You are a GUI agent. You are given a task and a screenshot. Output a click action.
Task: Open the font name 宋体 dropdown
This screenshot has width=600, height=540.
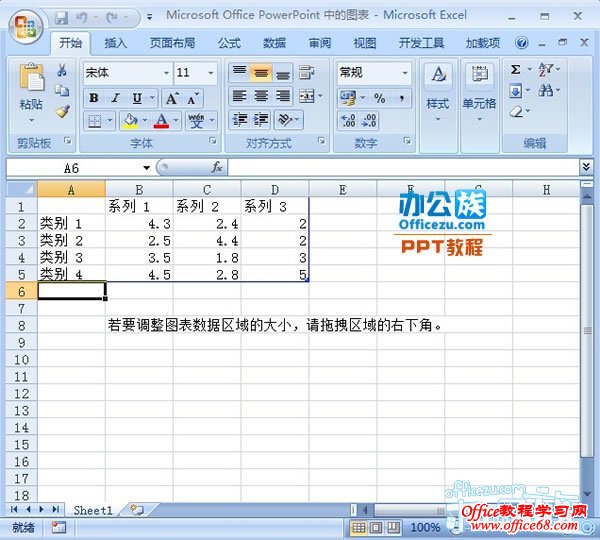166,73
